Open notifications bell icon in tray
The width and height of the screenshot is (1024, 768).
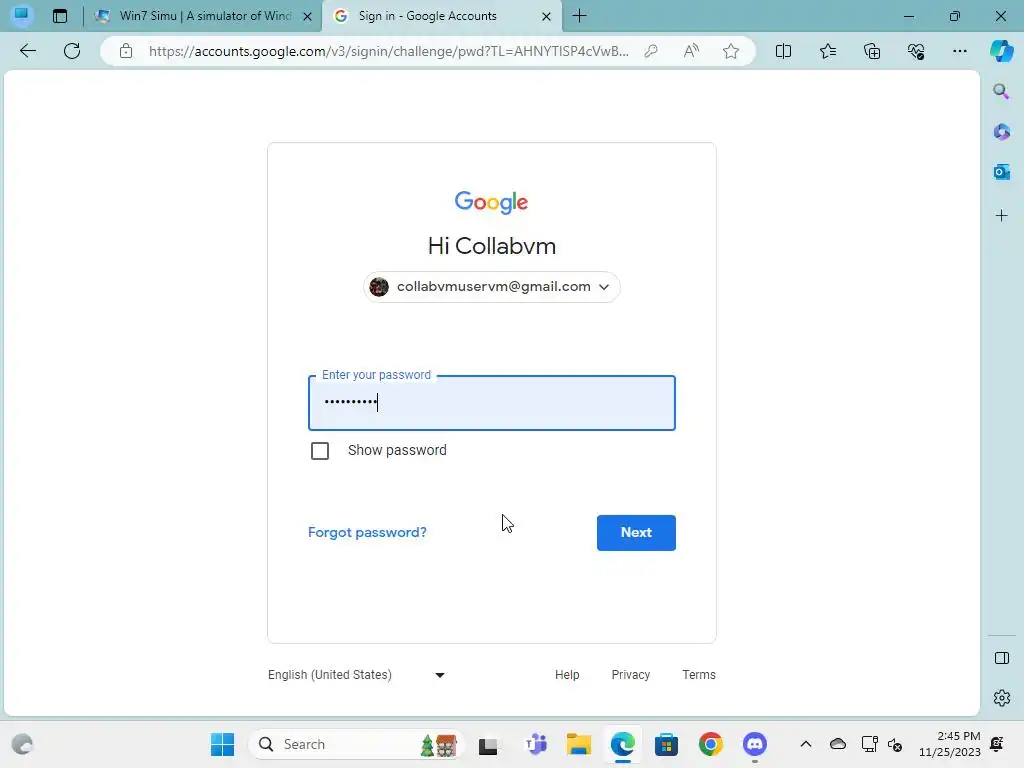coord(997,744)
